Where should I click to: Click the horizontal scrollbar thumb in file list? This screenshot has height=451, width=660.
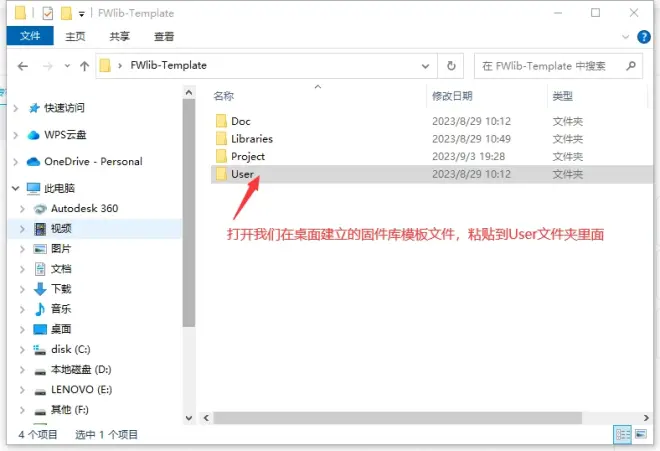[397, 418]
